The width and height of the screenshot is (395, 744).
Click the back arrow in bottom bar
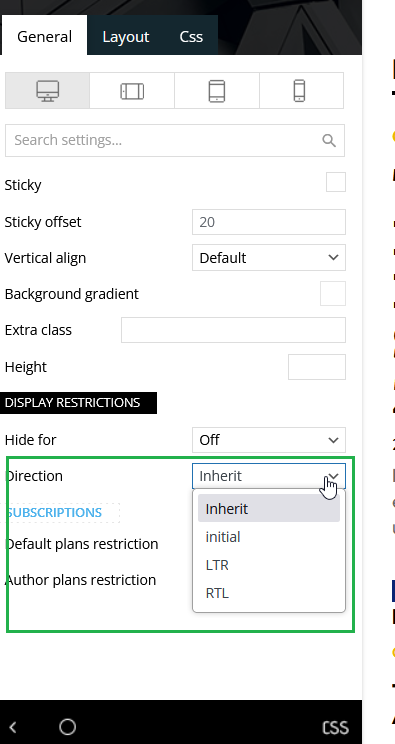tap(13, 727)
